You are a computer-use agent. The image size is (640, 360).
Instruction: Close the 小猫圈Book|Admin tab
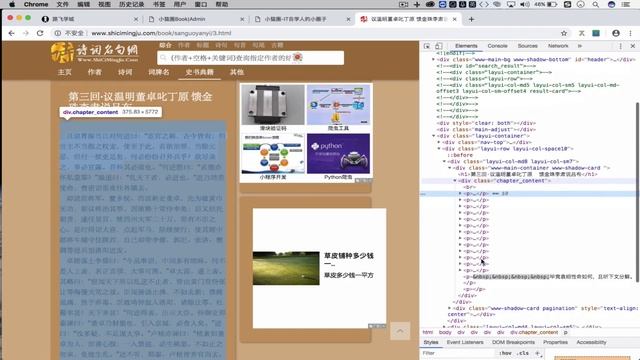pos(242,19)
